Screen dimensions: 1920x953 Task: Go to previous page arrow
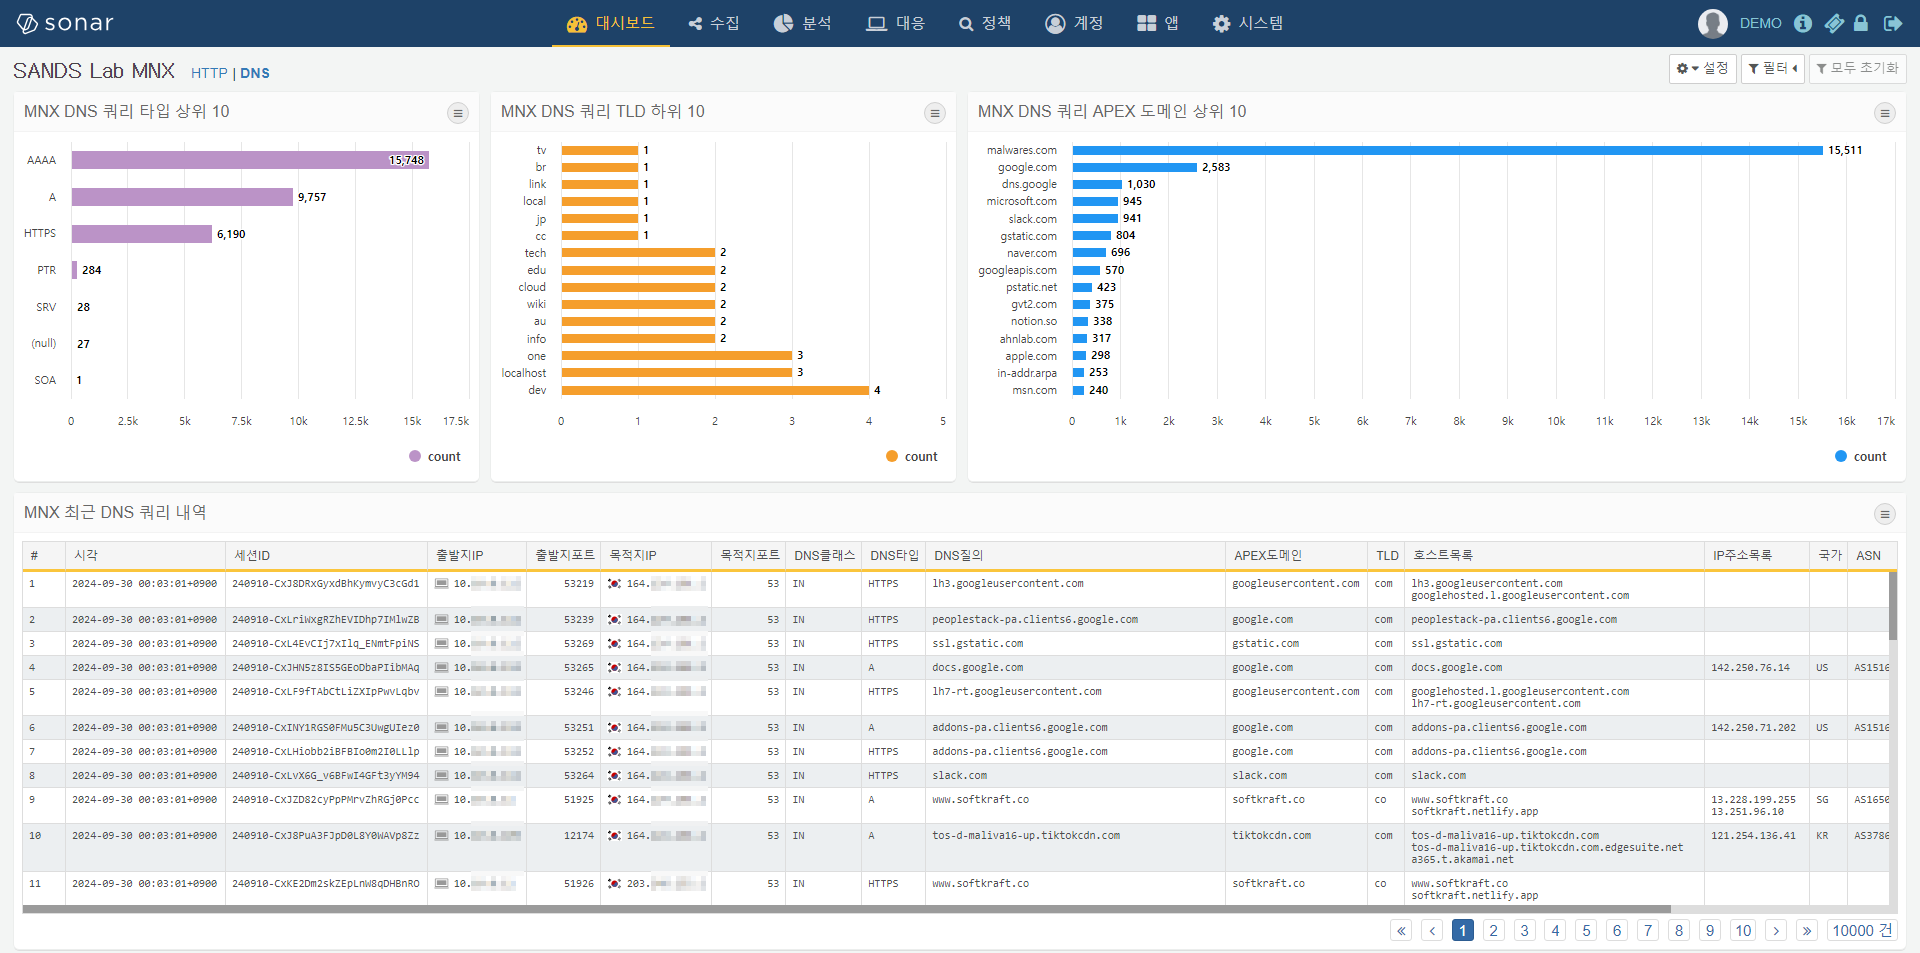tap(1432, 930)
